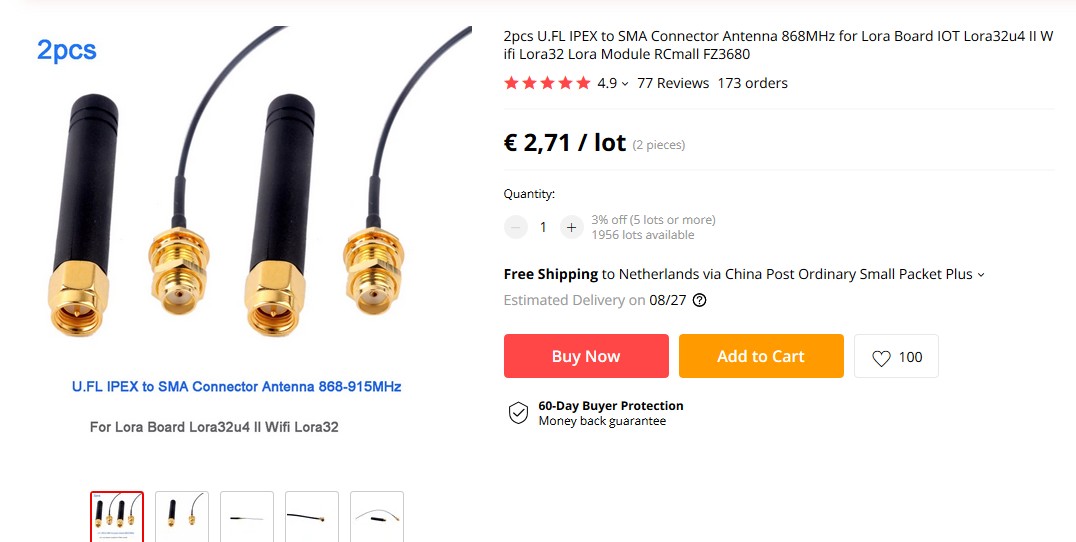Screen dimensions: 1076x542
Task: Click the quantity number field
Action: [543, 227]
